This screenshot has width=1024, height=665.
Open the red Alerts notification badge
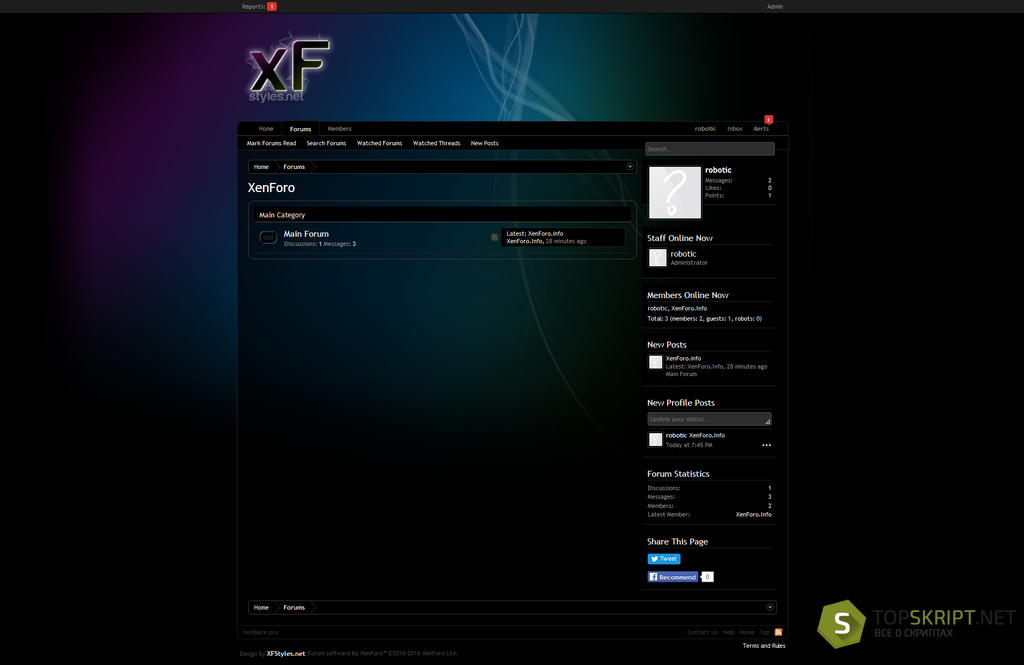click(x=769, y=120)
